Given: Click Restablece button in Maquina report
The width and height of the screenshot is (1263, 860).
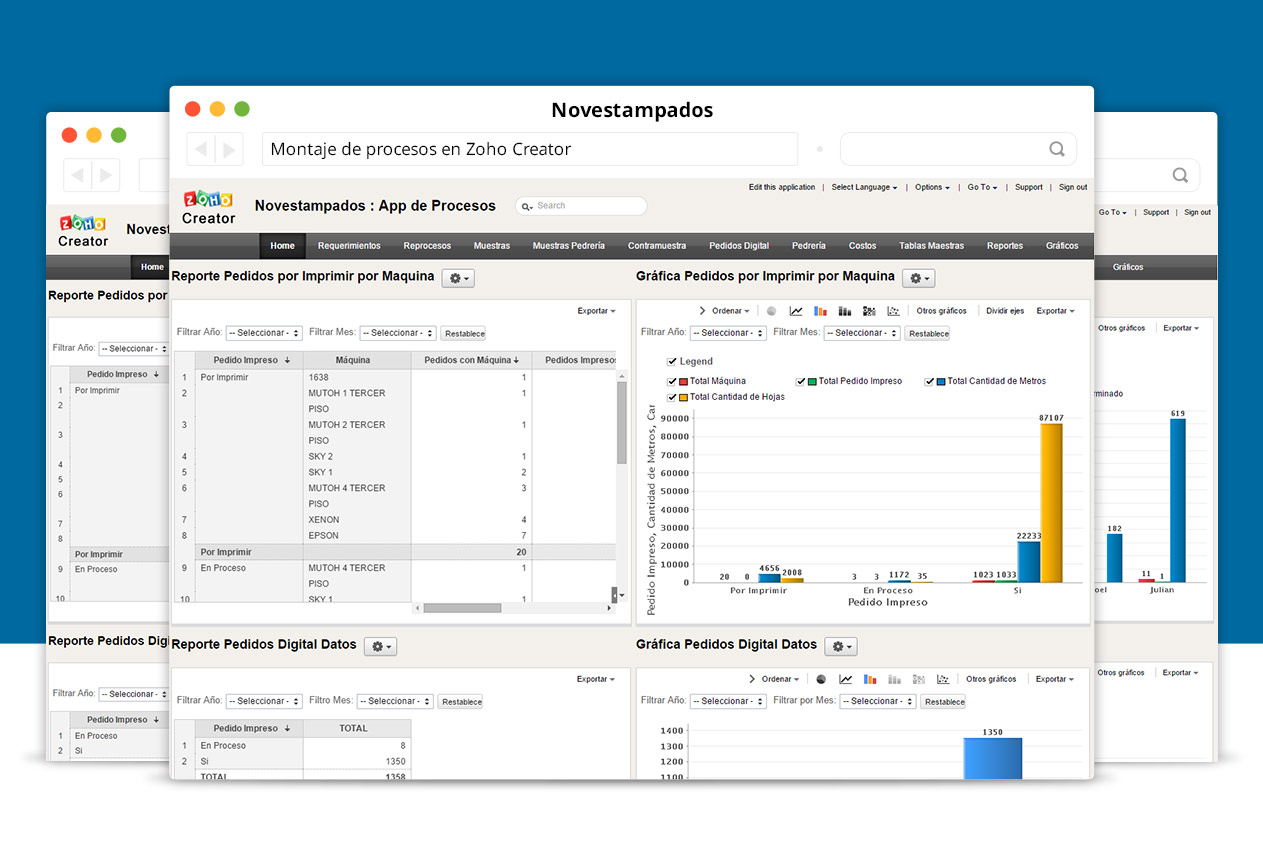Looking at the screenshot, I should [x=464, y=334].
